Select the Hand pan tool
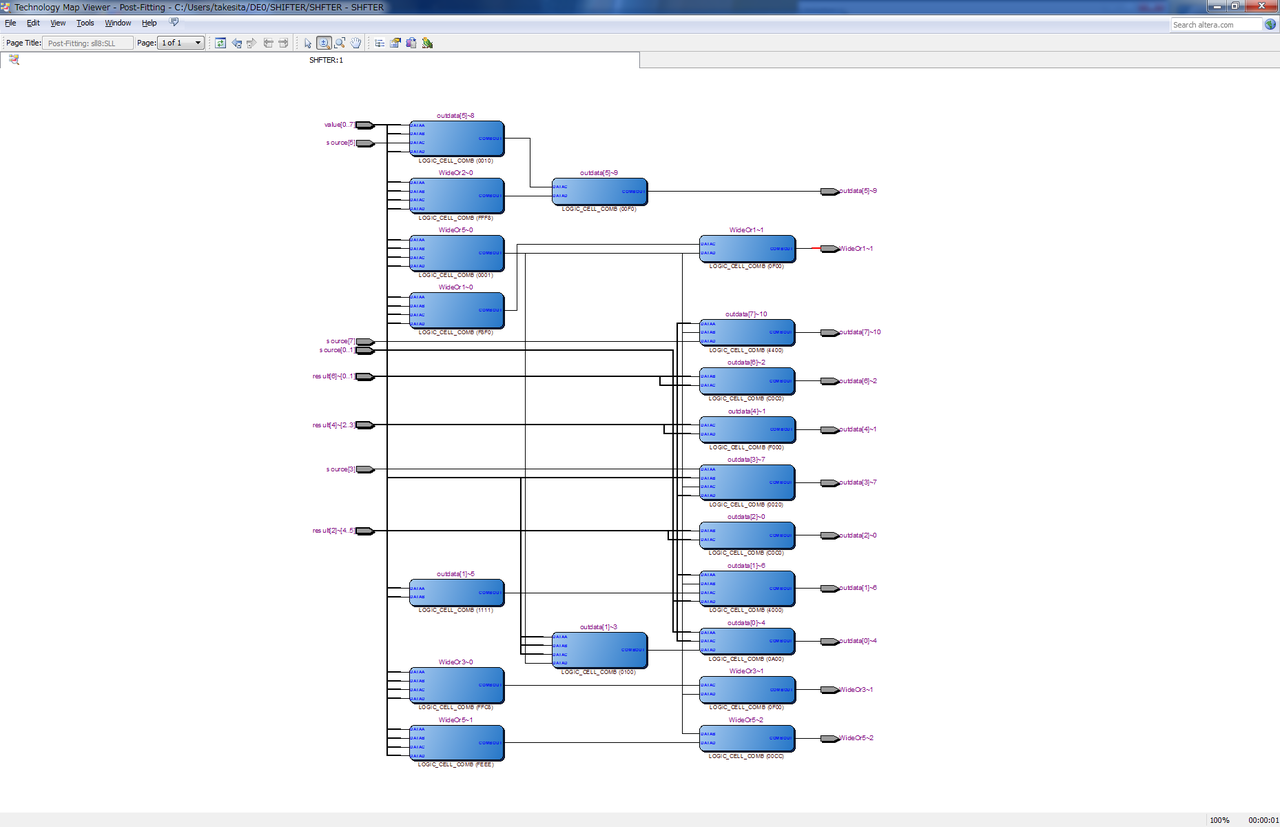 click(x=355, y=43)
